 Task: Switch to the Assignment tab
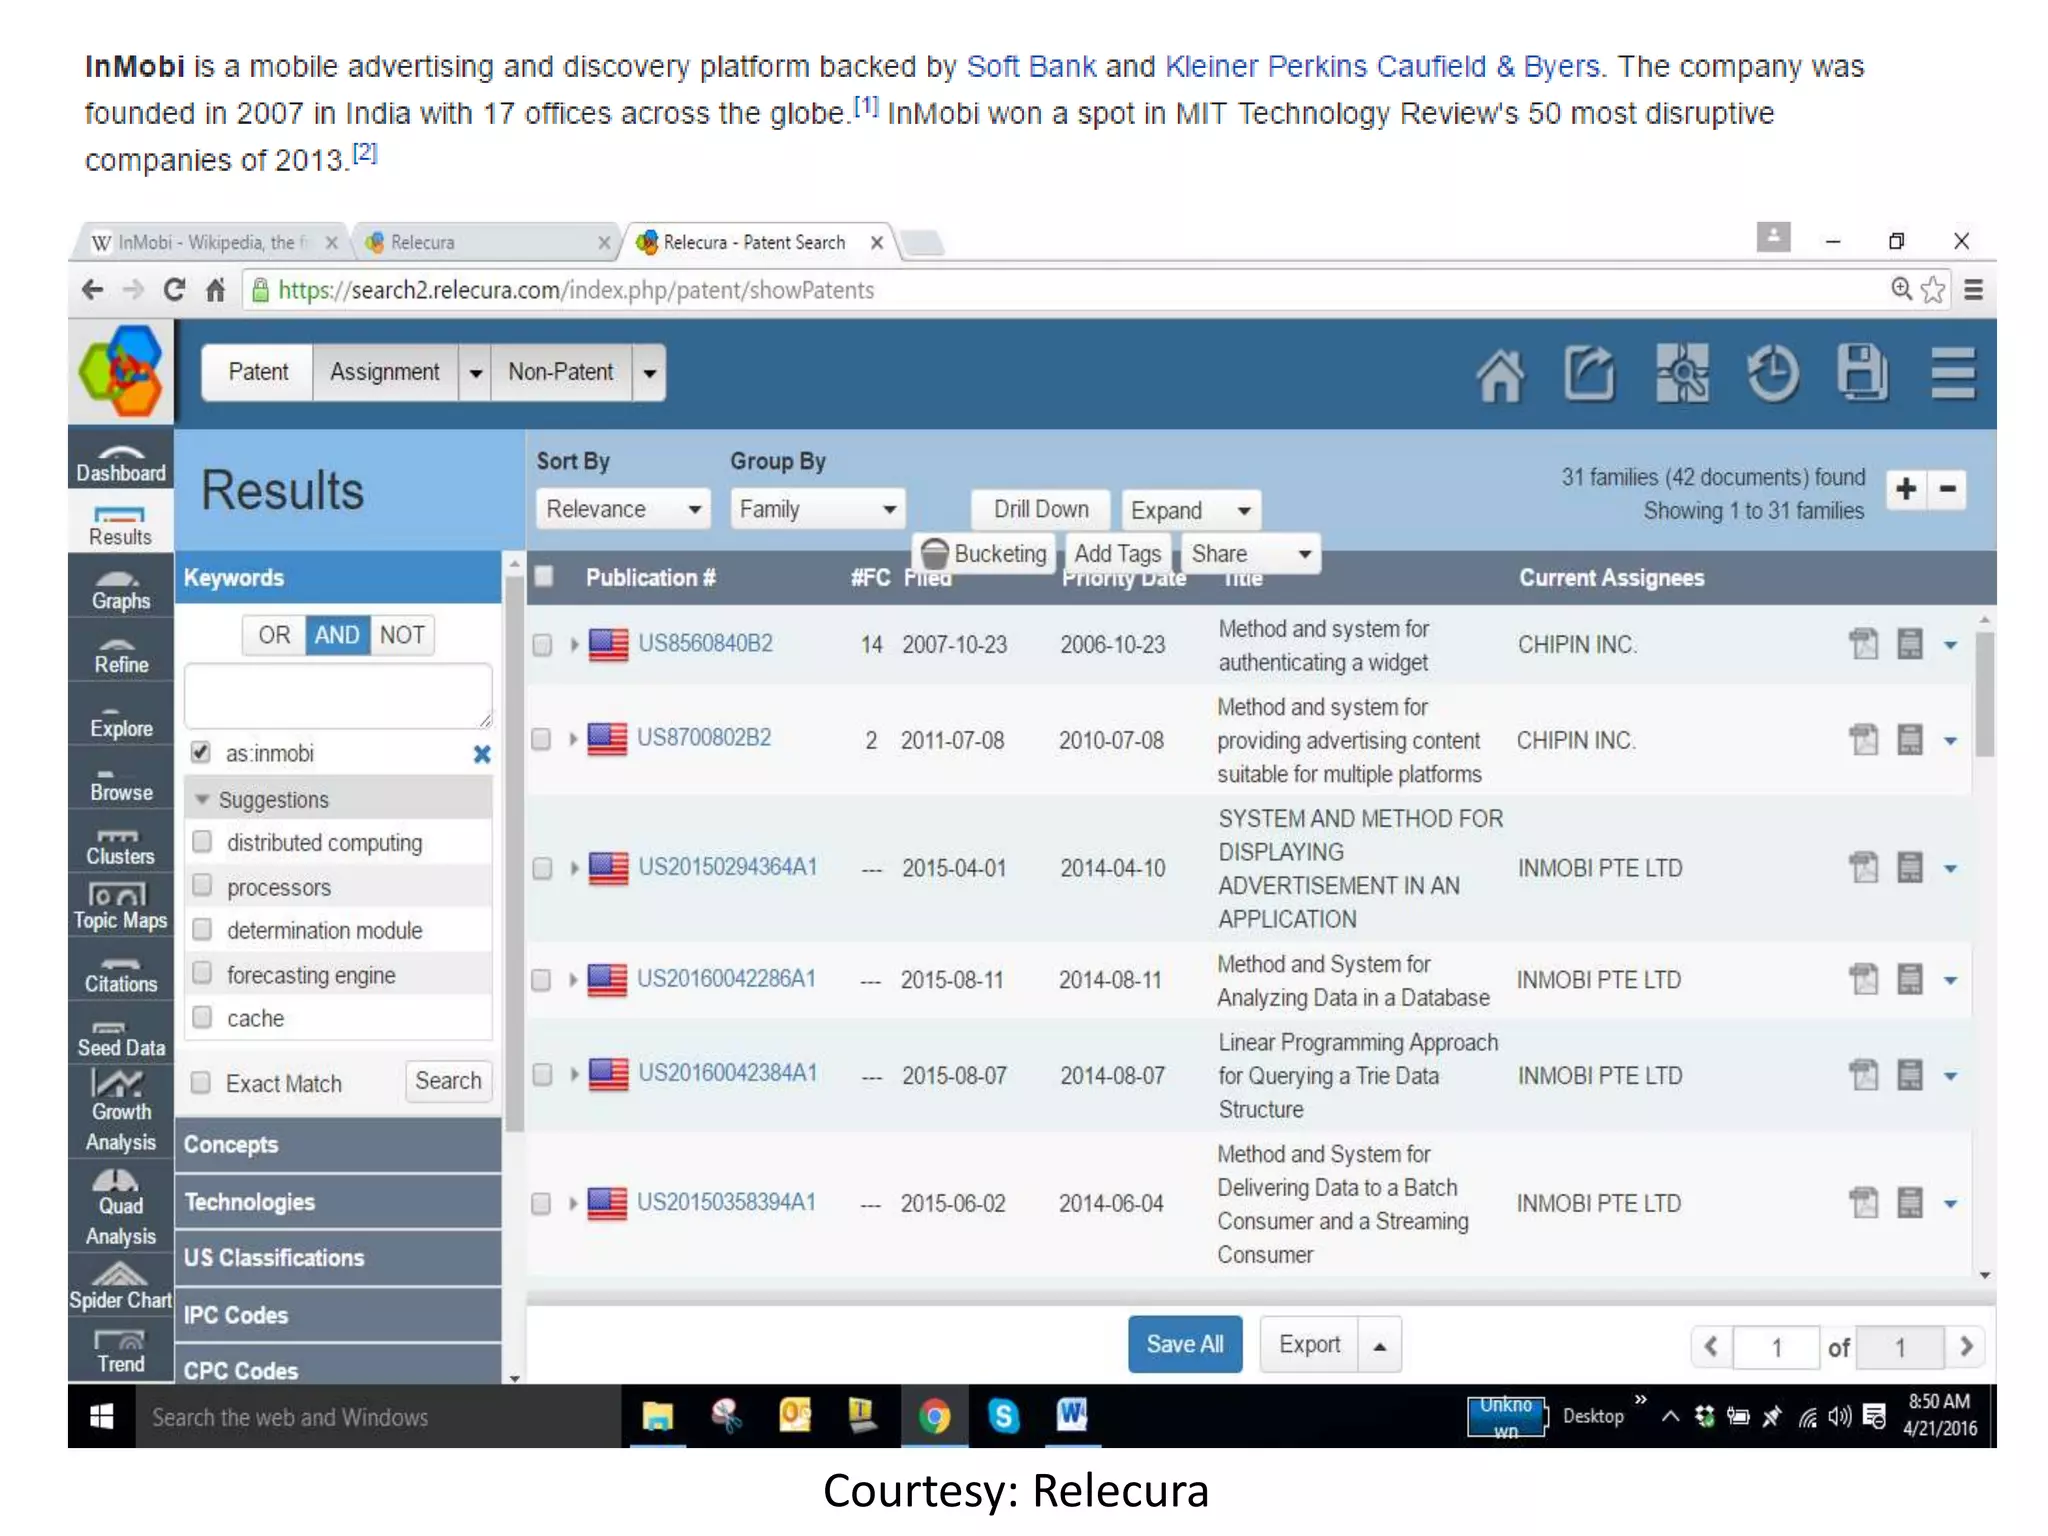(x=384, y=372)
